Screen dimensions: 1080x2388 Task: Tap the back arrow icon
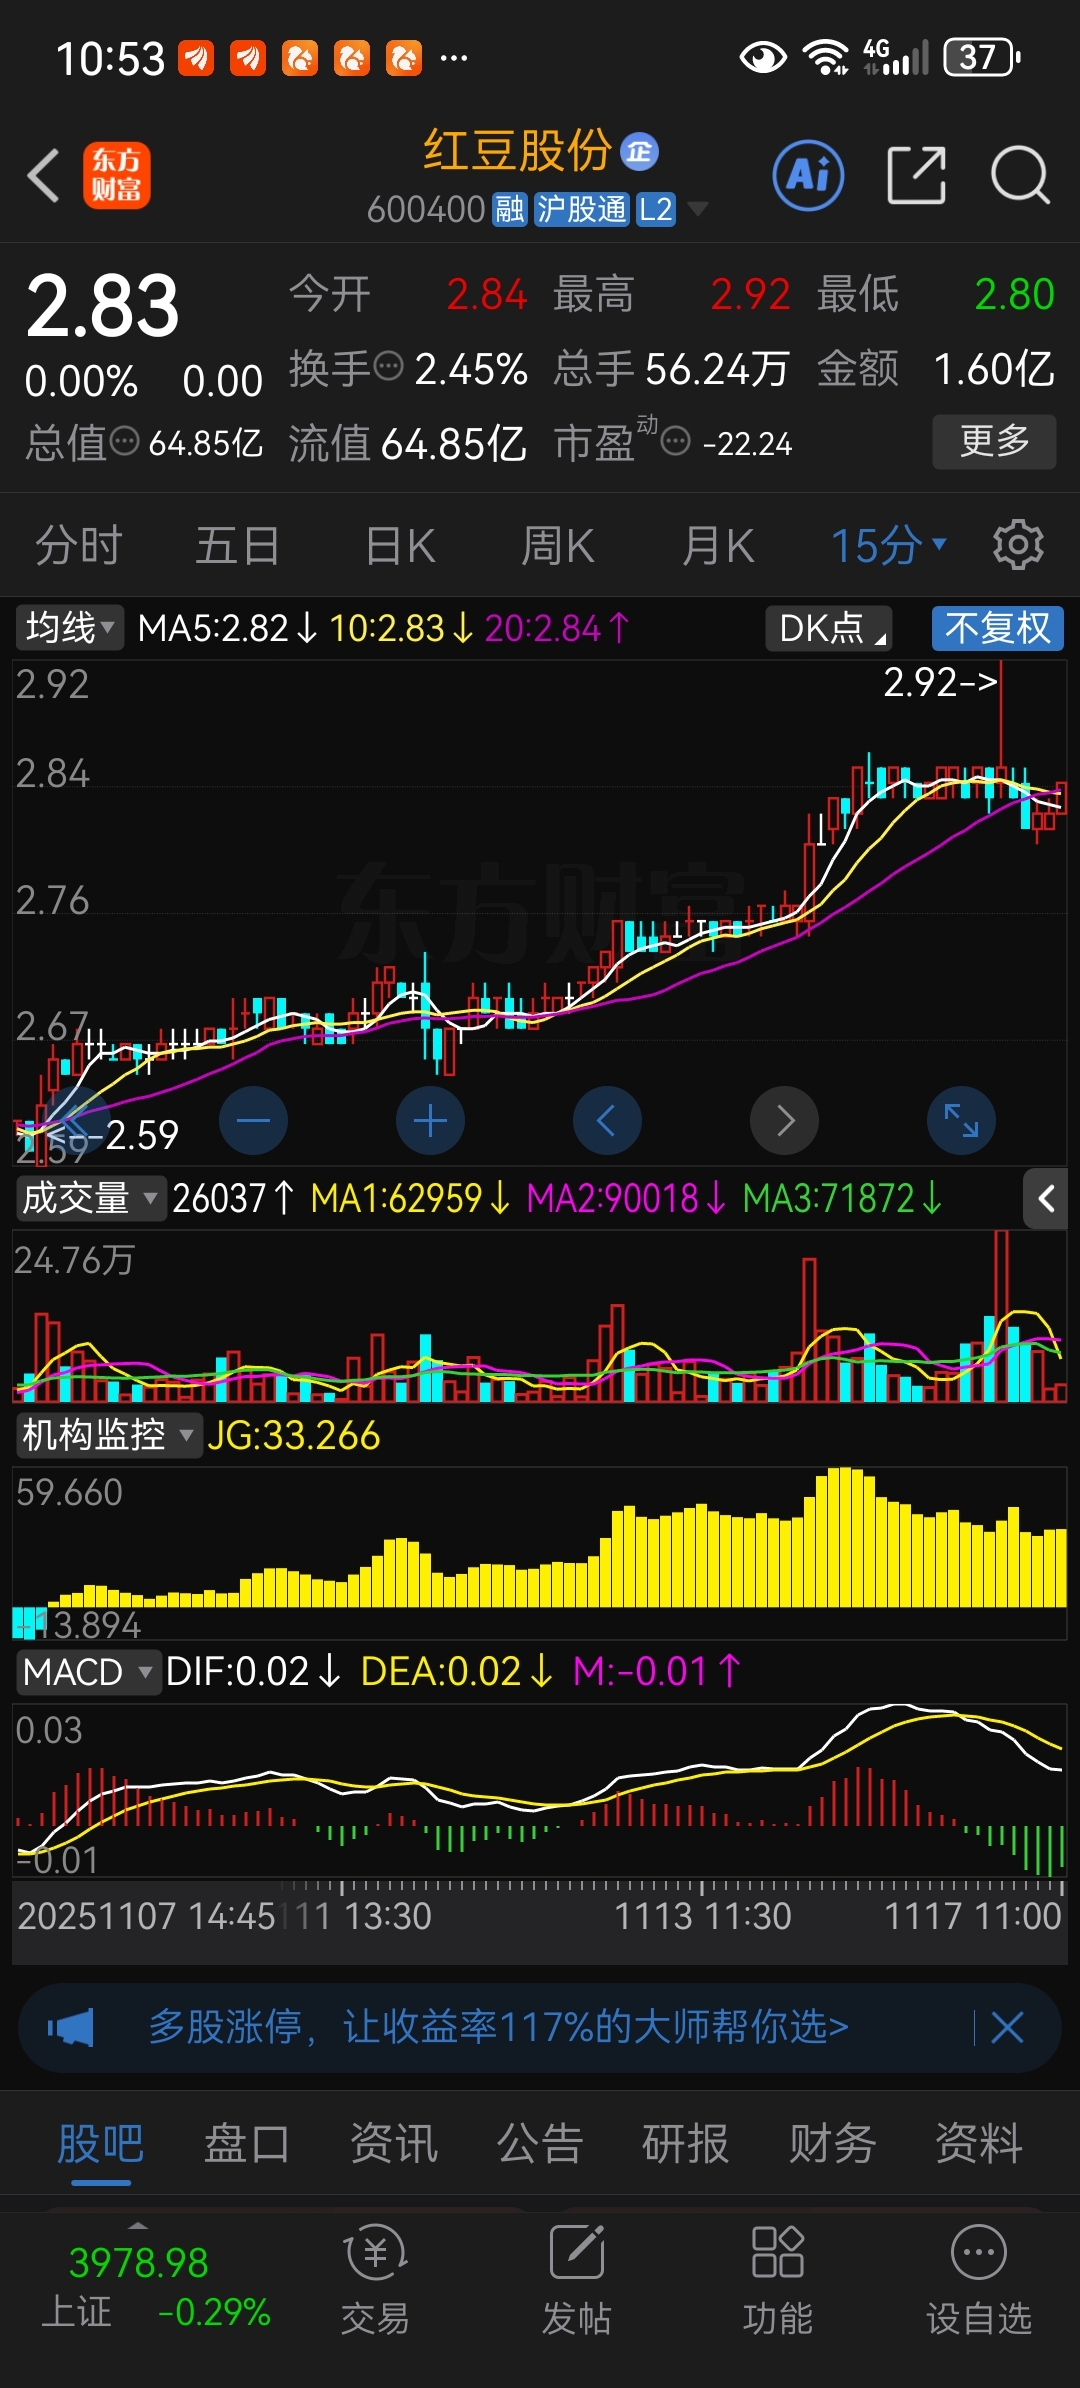pos(44,176)
